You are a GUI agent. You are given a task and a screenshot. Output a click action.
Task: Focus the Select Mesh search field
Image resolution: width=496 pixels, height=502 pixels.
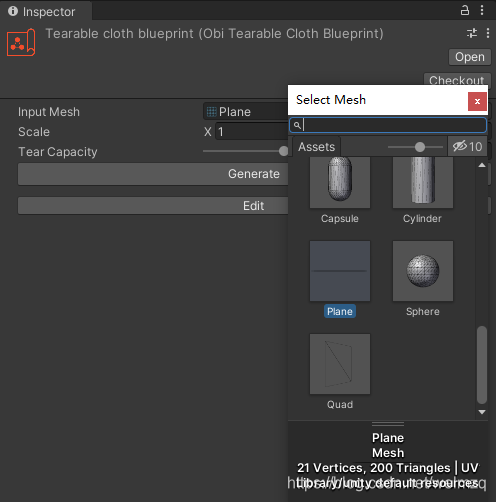tap(388, 126)
